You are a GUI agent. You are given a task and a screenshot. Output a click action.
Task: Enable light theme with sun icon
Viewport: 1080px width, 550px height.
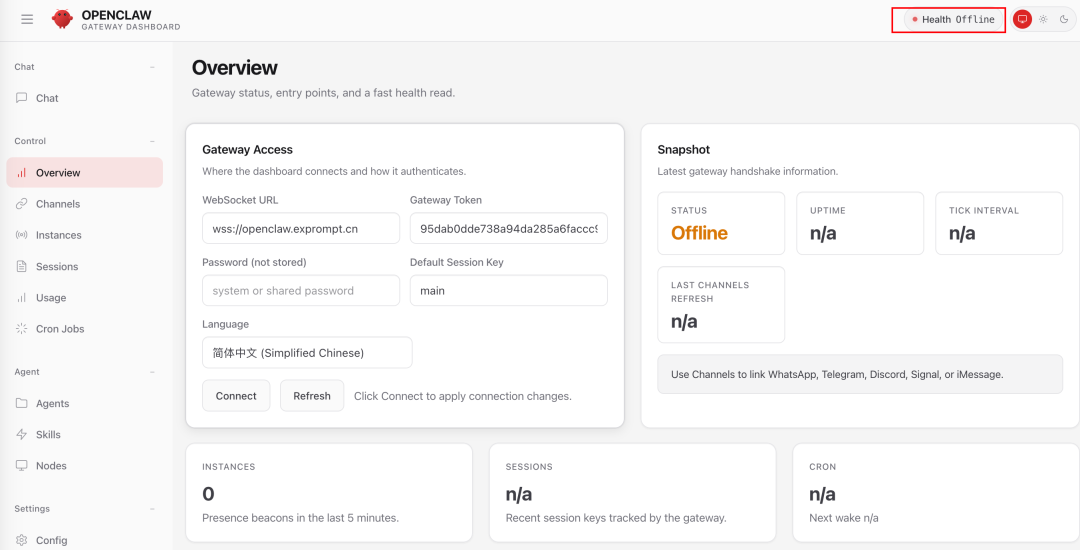(1043, 19)
